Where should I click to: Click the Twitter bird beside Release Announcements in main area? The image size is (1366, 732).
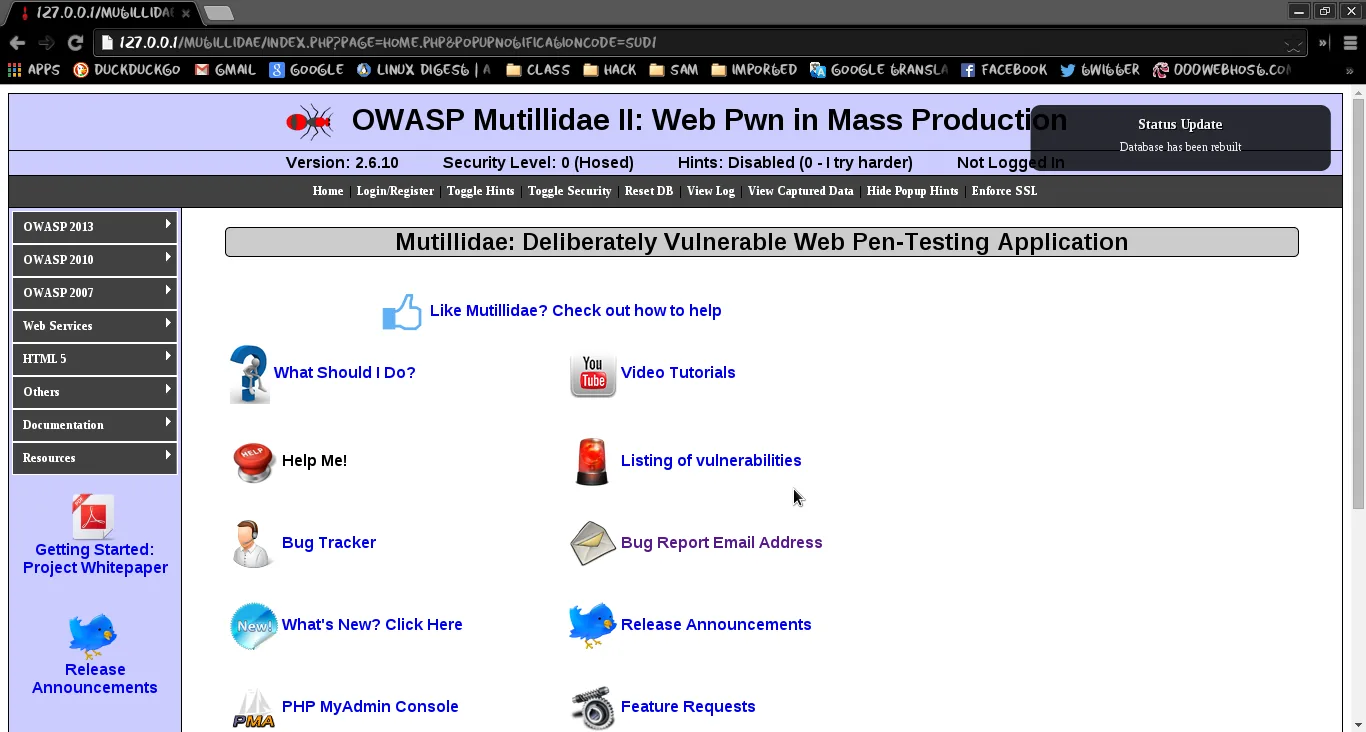point(592,626)
